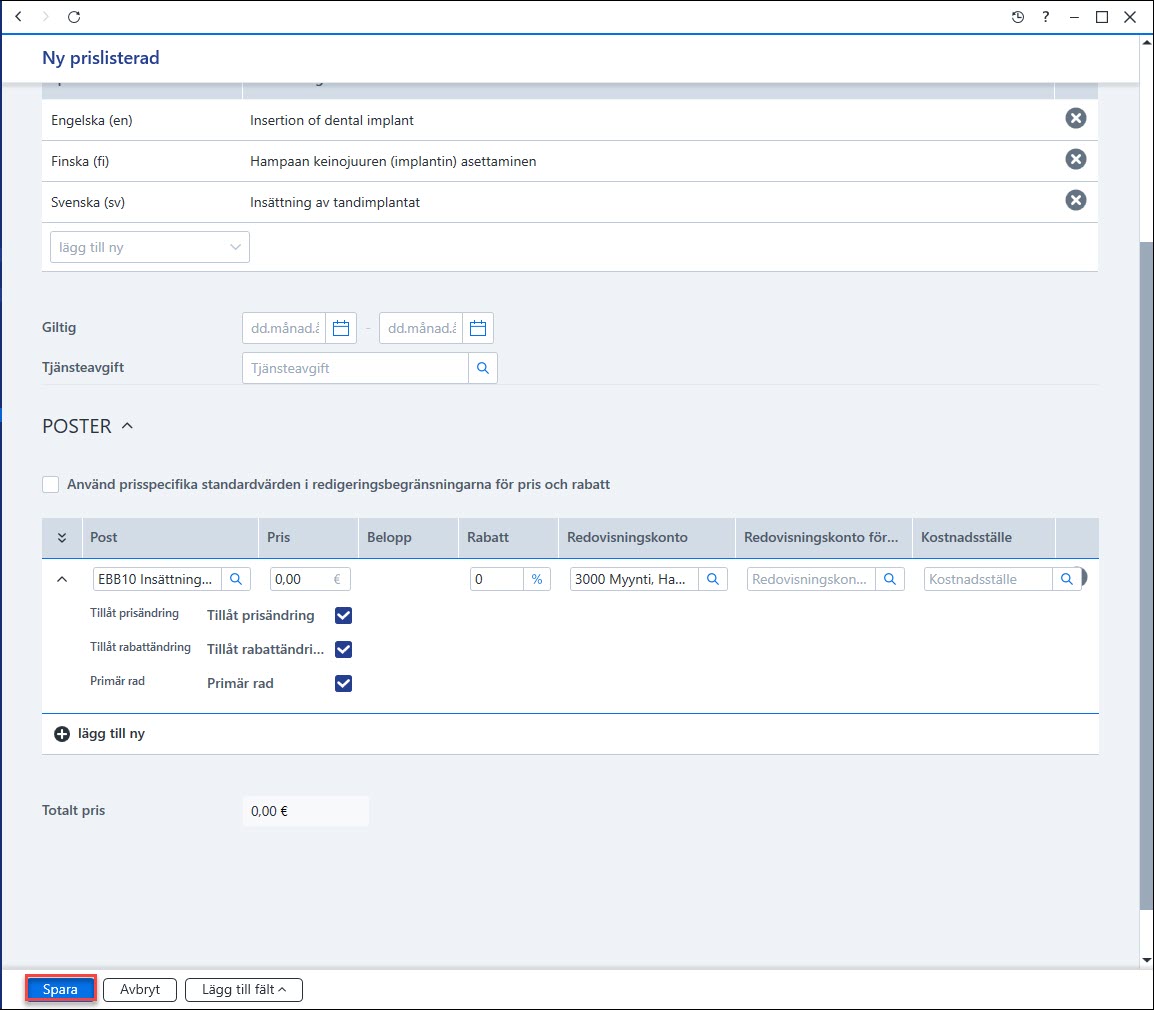1154x1010 pixels.
Task: Collapse the POSTER section
Action: pos(127,426)
